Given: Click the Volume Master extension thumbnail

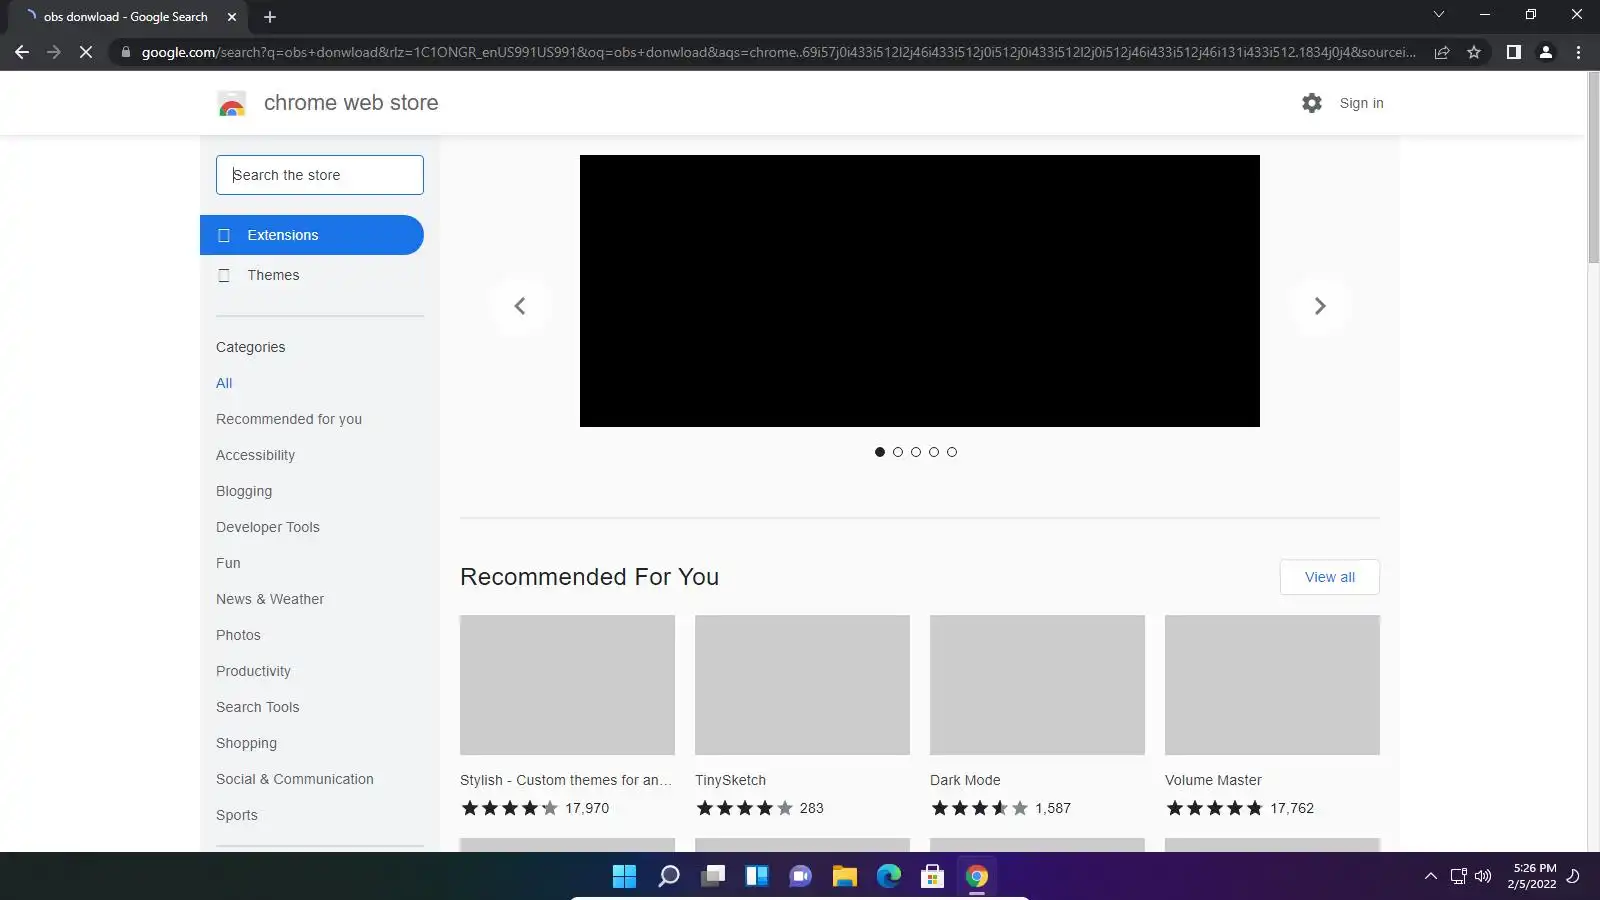Looking at the screenshot, I should pyautogui.click(x=1272, y=685).
